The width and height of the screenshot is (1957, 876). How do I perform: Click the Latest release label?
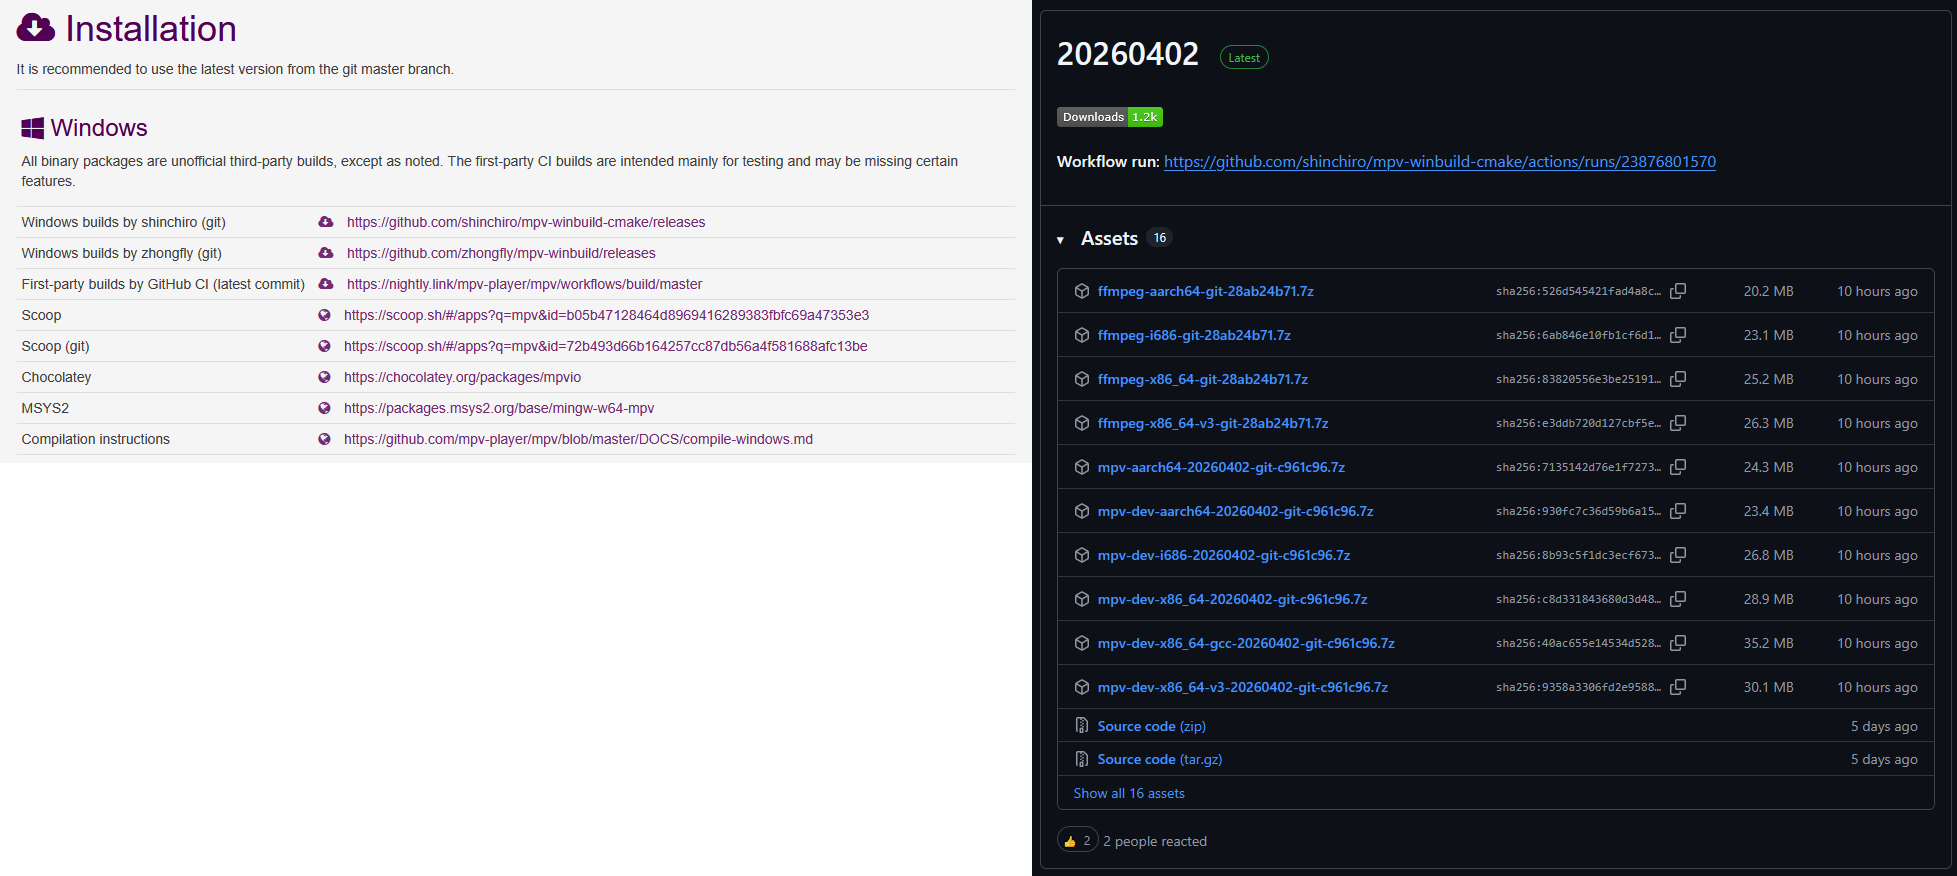tap(1244, 58)
